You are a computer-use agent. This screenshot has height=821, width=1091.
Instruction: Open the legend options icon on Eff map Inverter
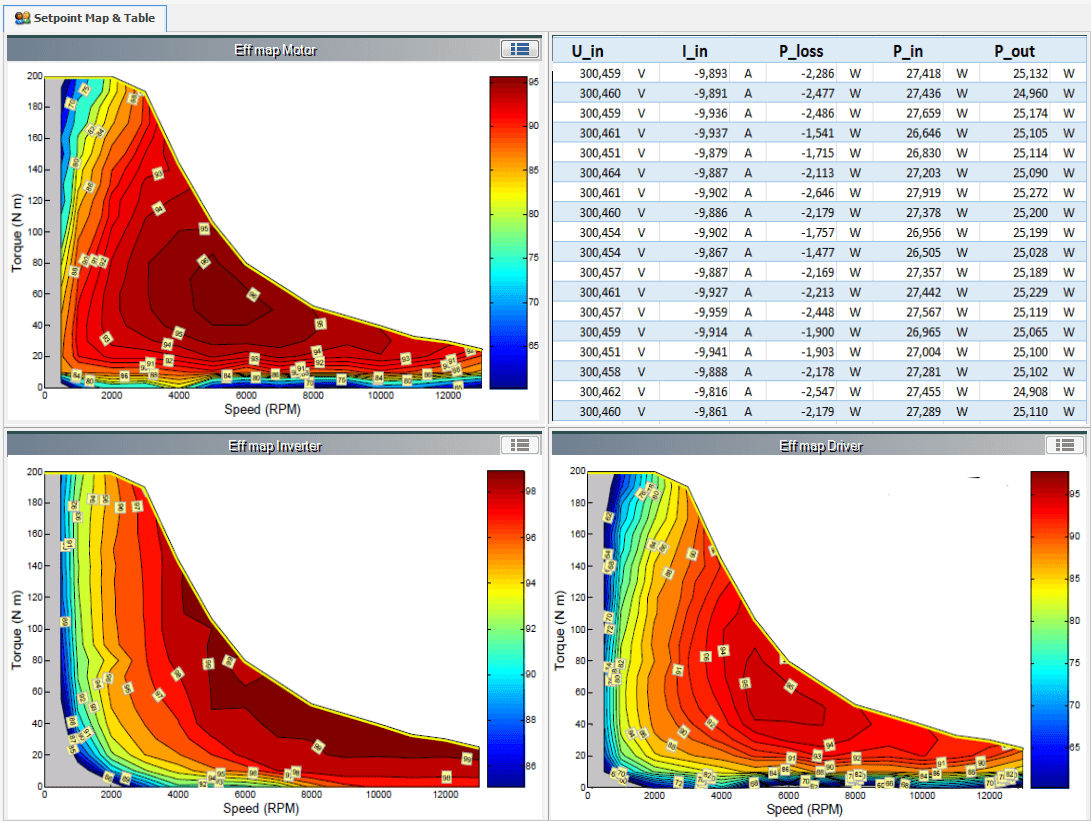pyautogui.click(x=519, y=446)
